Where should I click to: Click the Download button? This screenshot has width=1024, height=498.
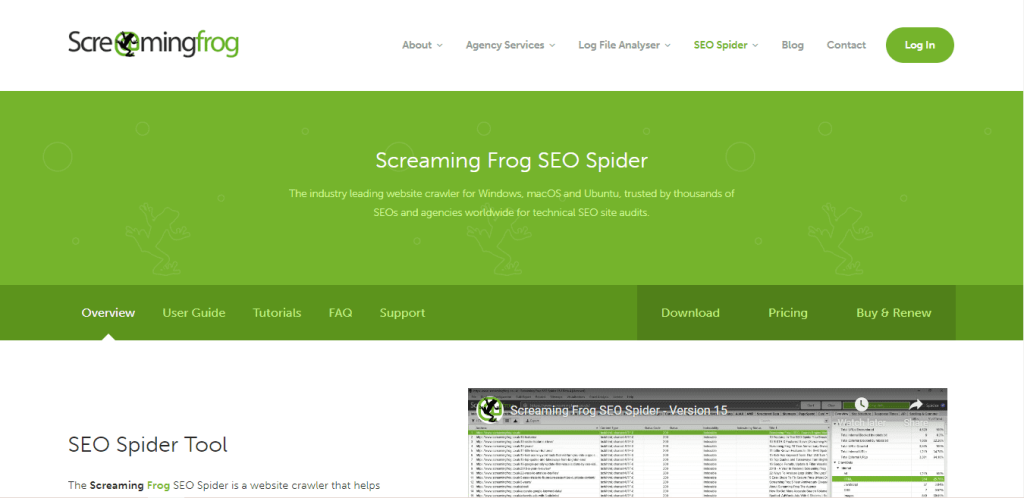(690, 313)
